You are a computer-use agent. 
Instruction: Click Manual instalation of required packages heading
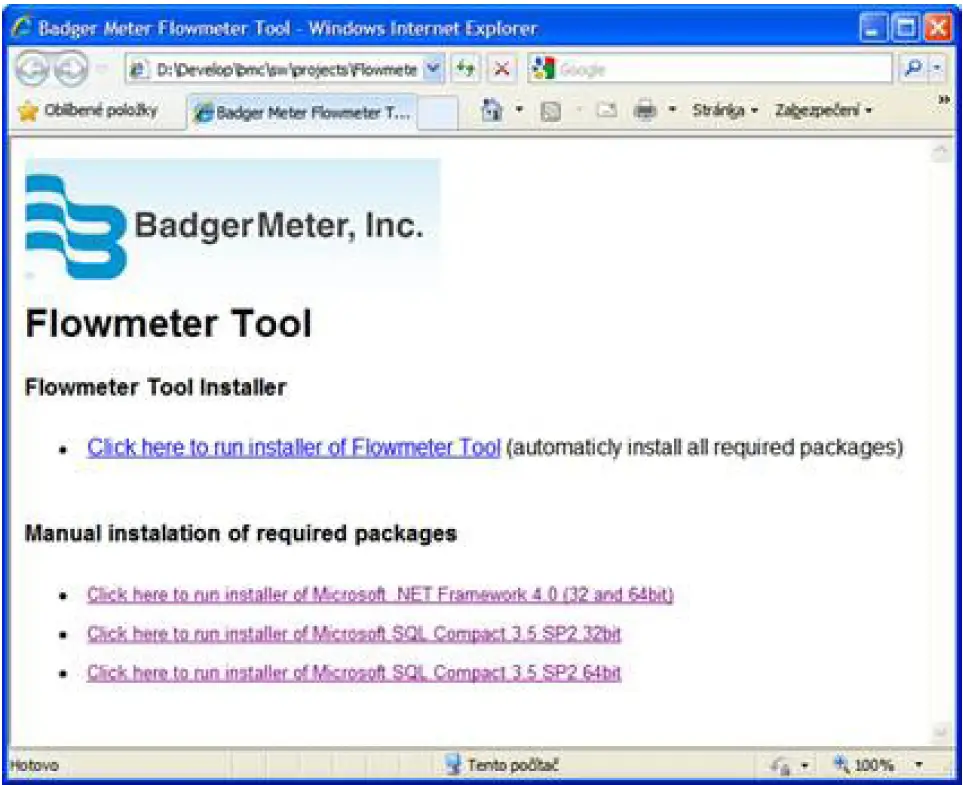(241, 533)
